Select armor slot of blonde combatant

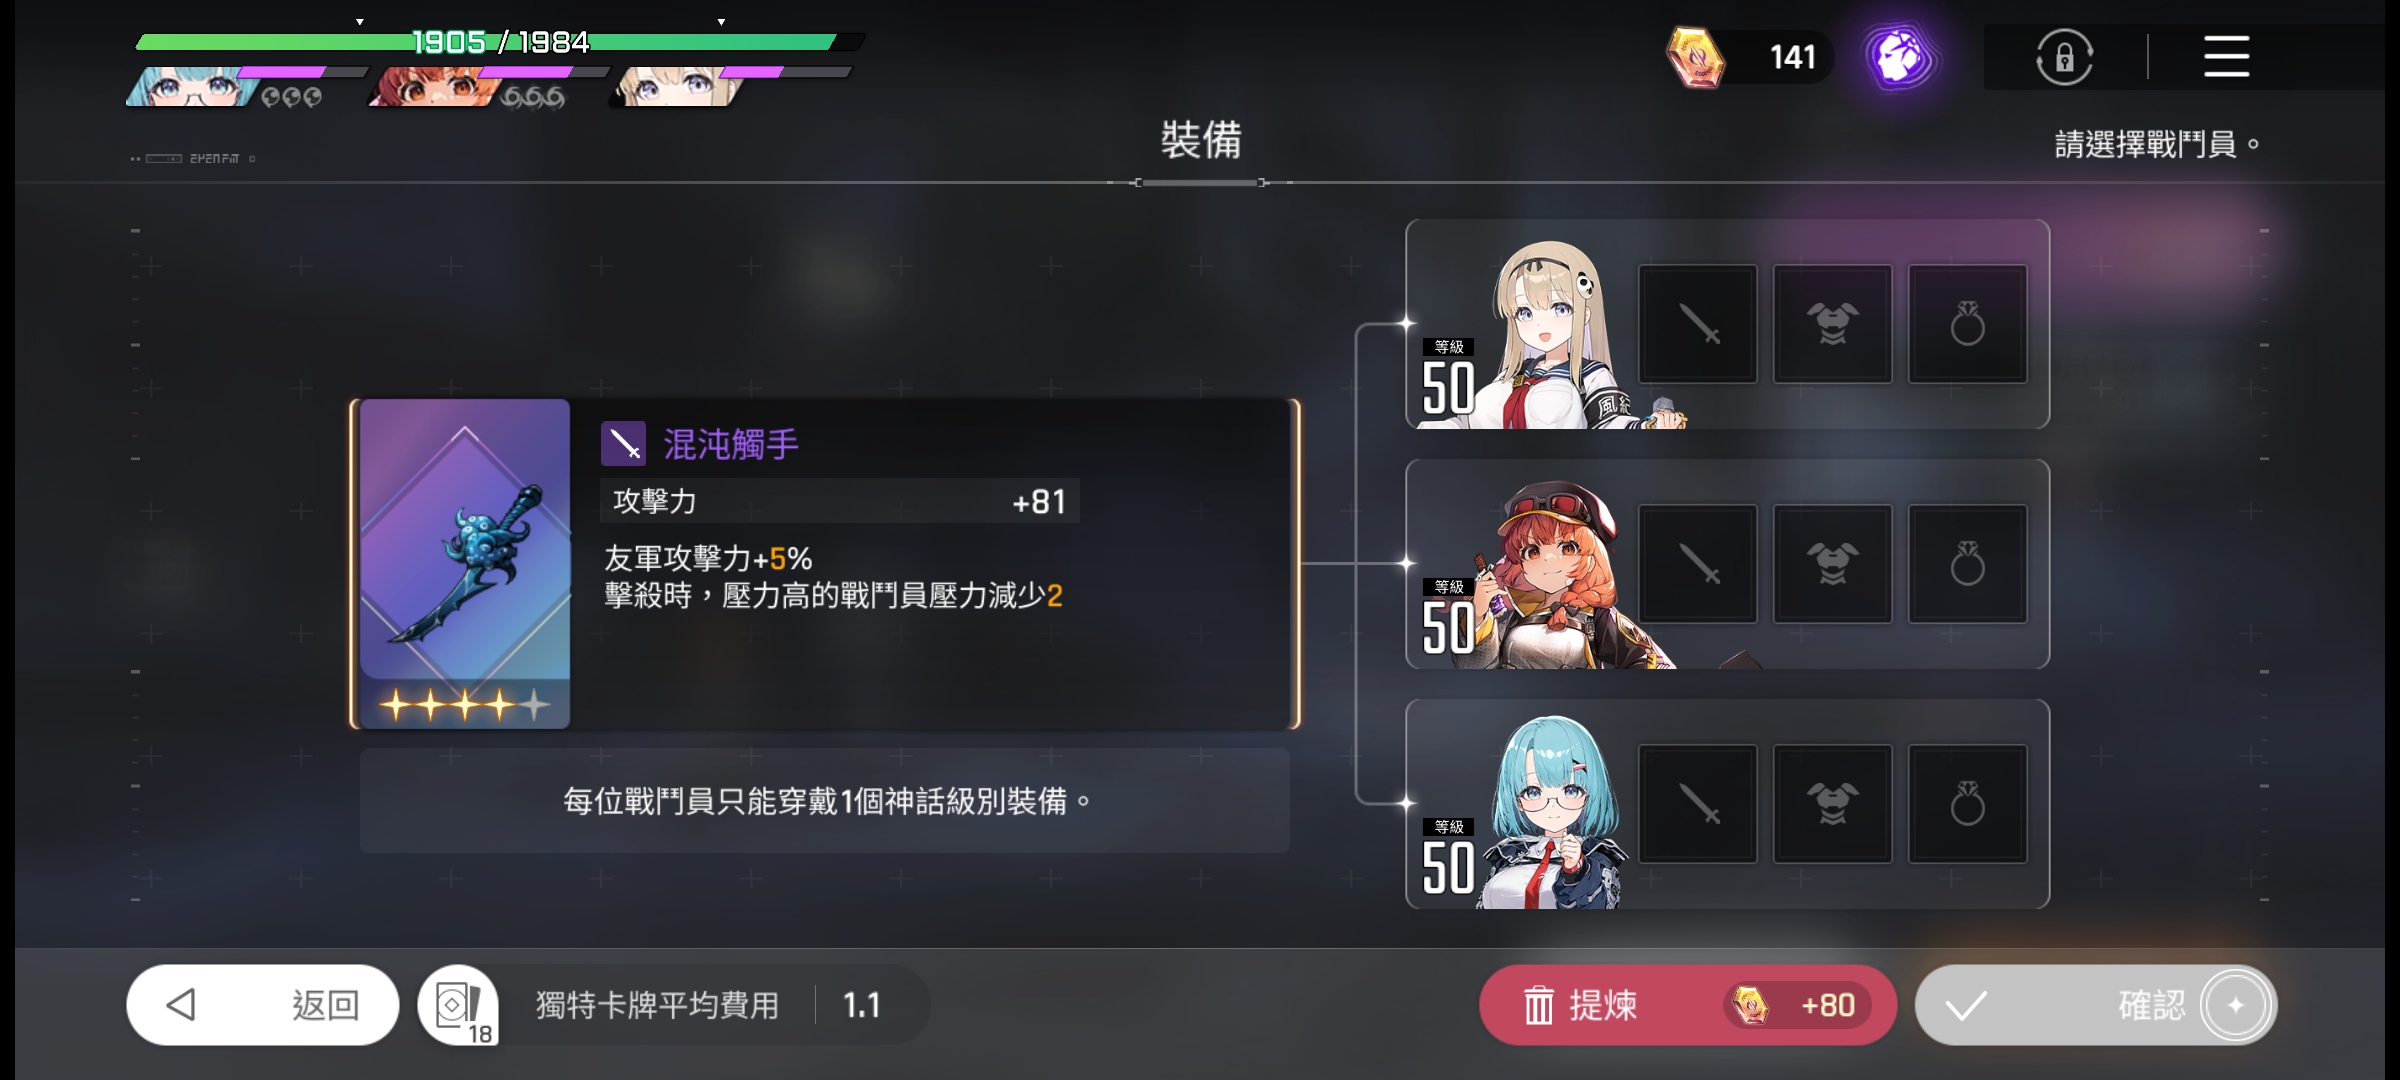tap(1832, 324)
